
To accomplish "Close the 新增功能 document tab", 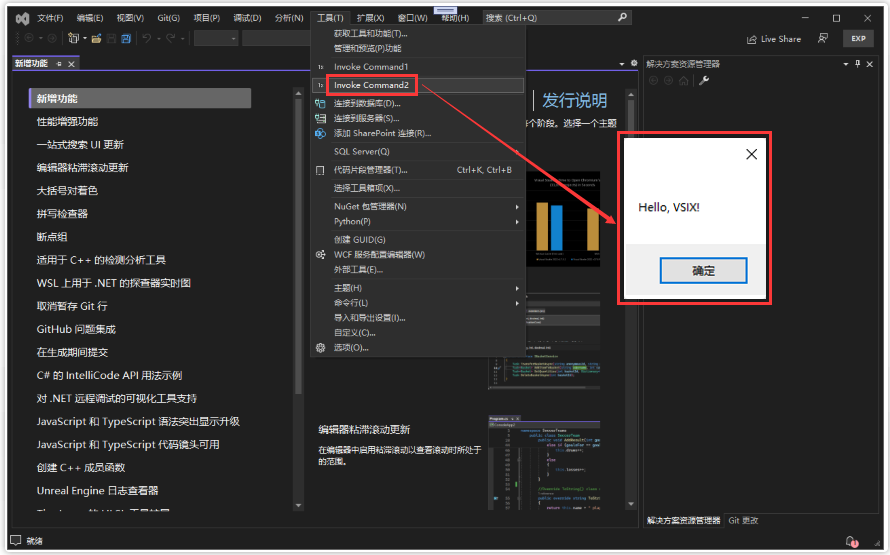I will pos(72,64).
